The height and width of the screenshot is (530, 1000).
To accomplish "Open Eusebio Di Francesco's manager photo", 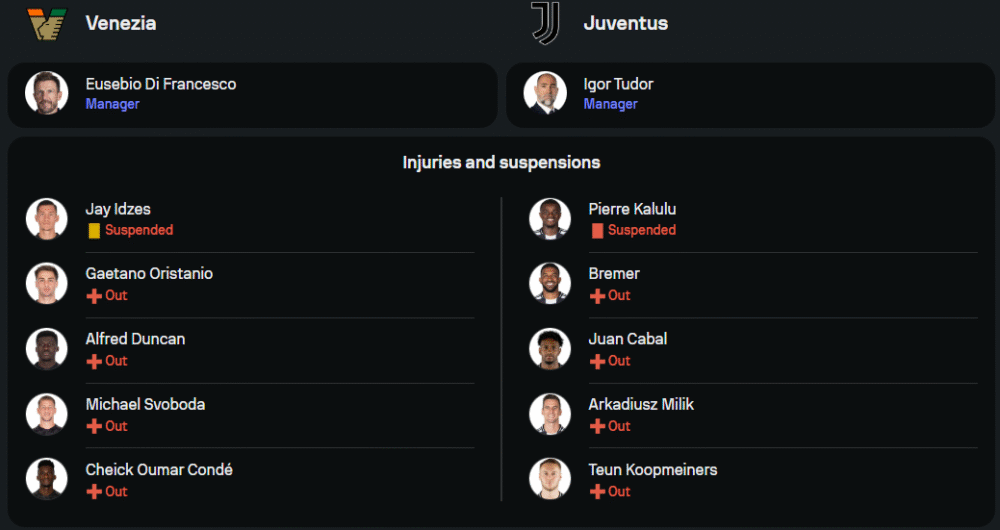I will 47,93.
